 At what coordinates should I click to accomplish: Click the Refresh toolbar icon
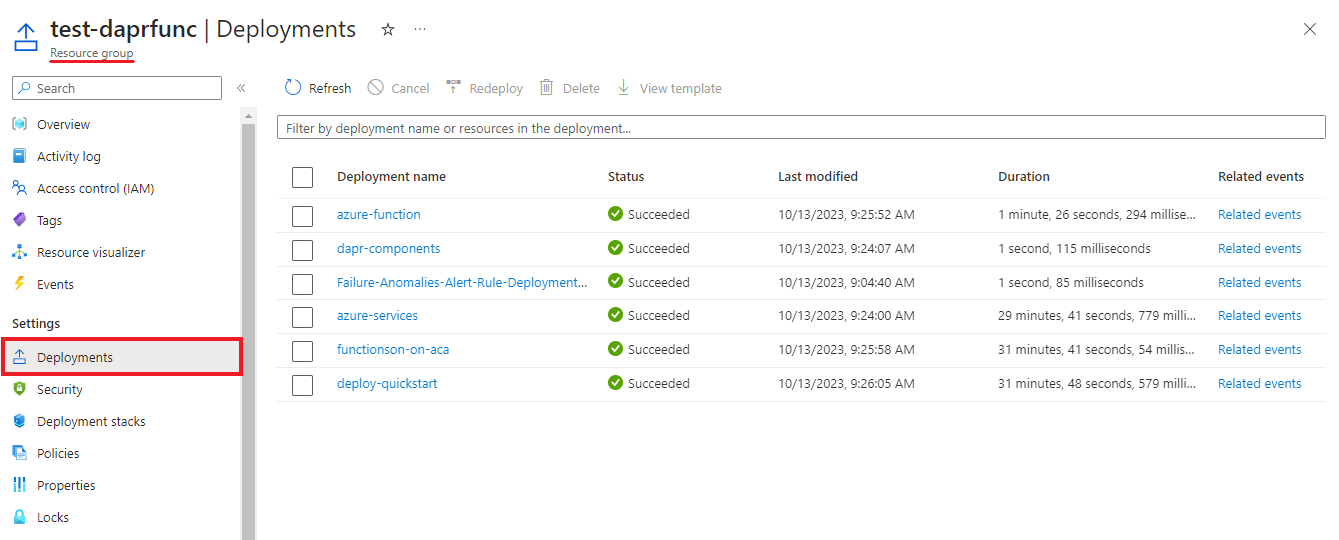point(293,88)
